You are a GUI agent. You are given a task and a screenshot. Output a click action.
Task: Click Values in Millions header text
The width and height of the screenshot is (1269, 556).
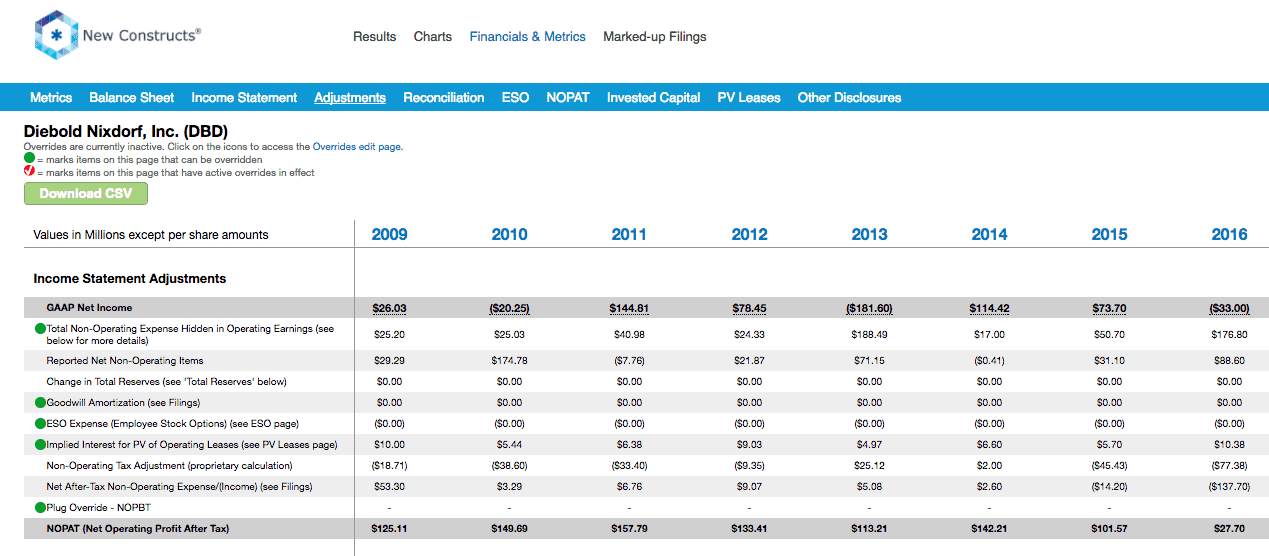click(151, 235)
